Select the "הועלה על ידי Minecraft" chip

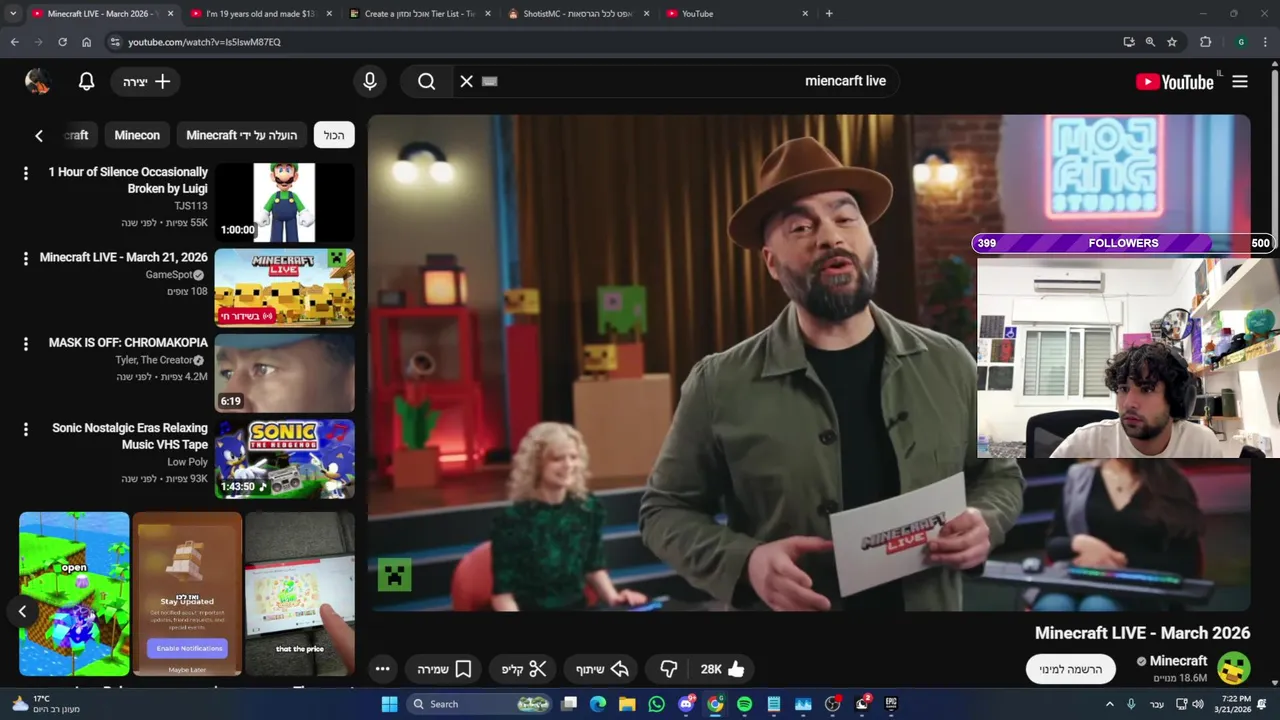[242, 136]
